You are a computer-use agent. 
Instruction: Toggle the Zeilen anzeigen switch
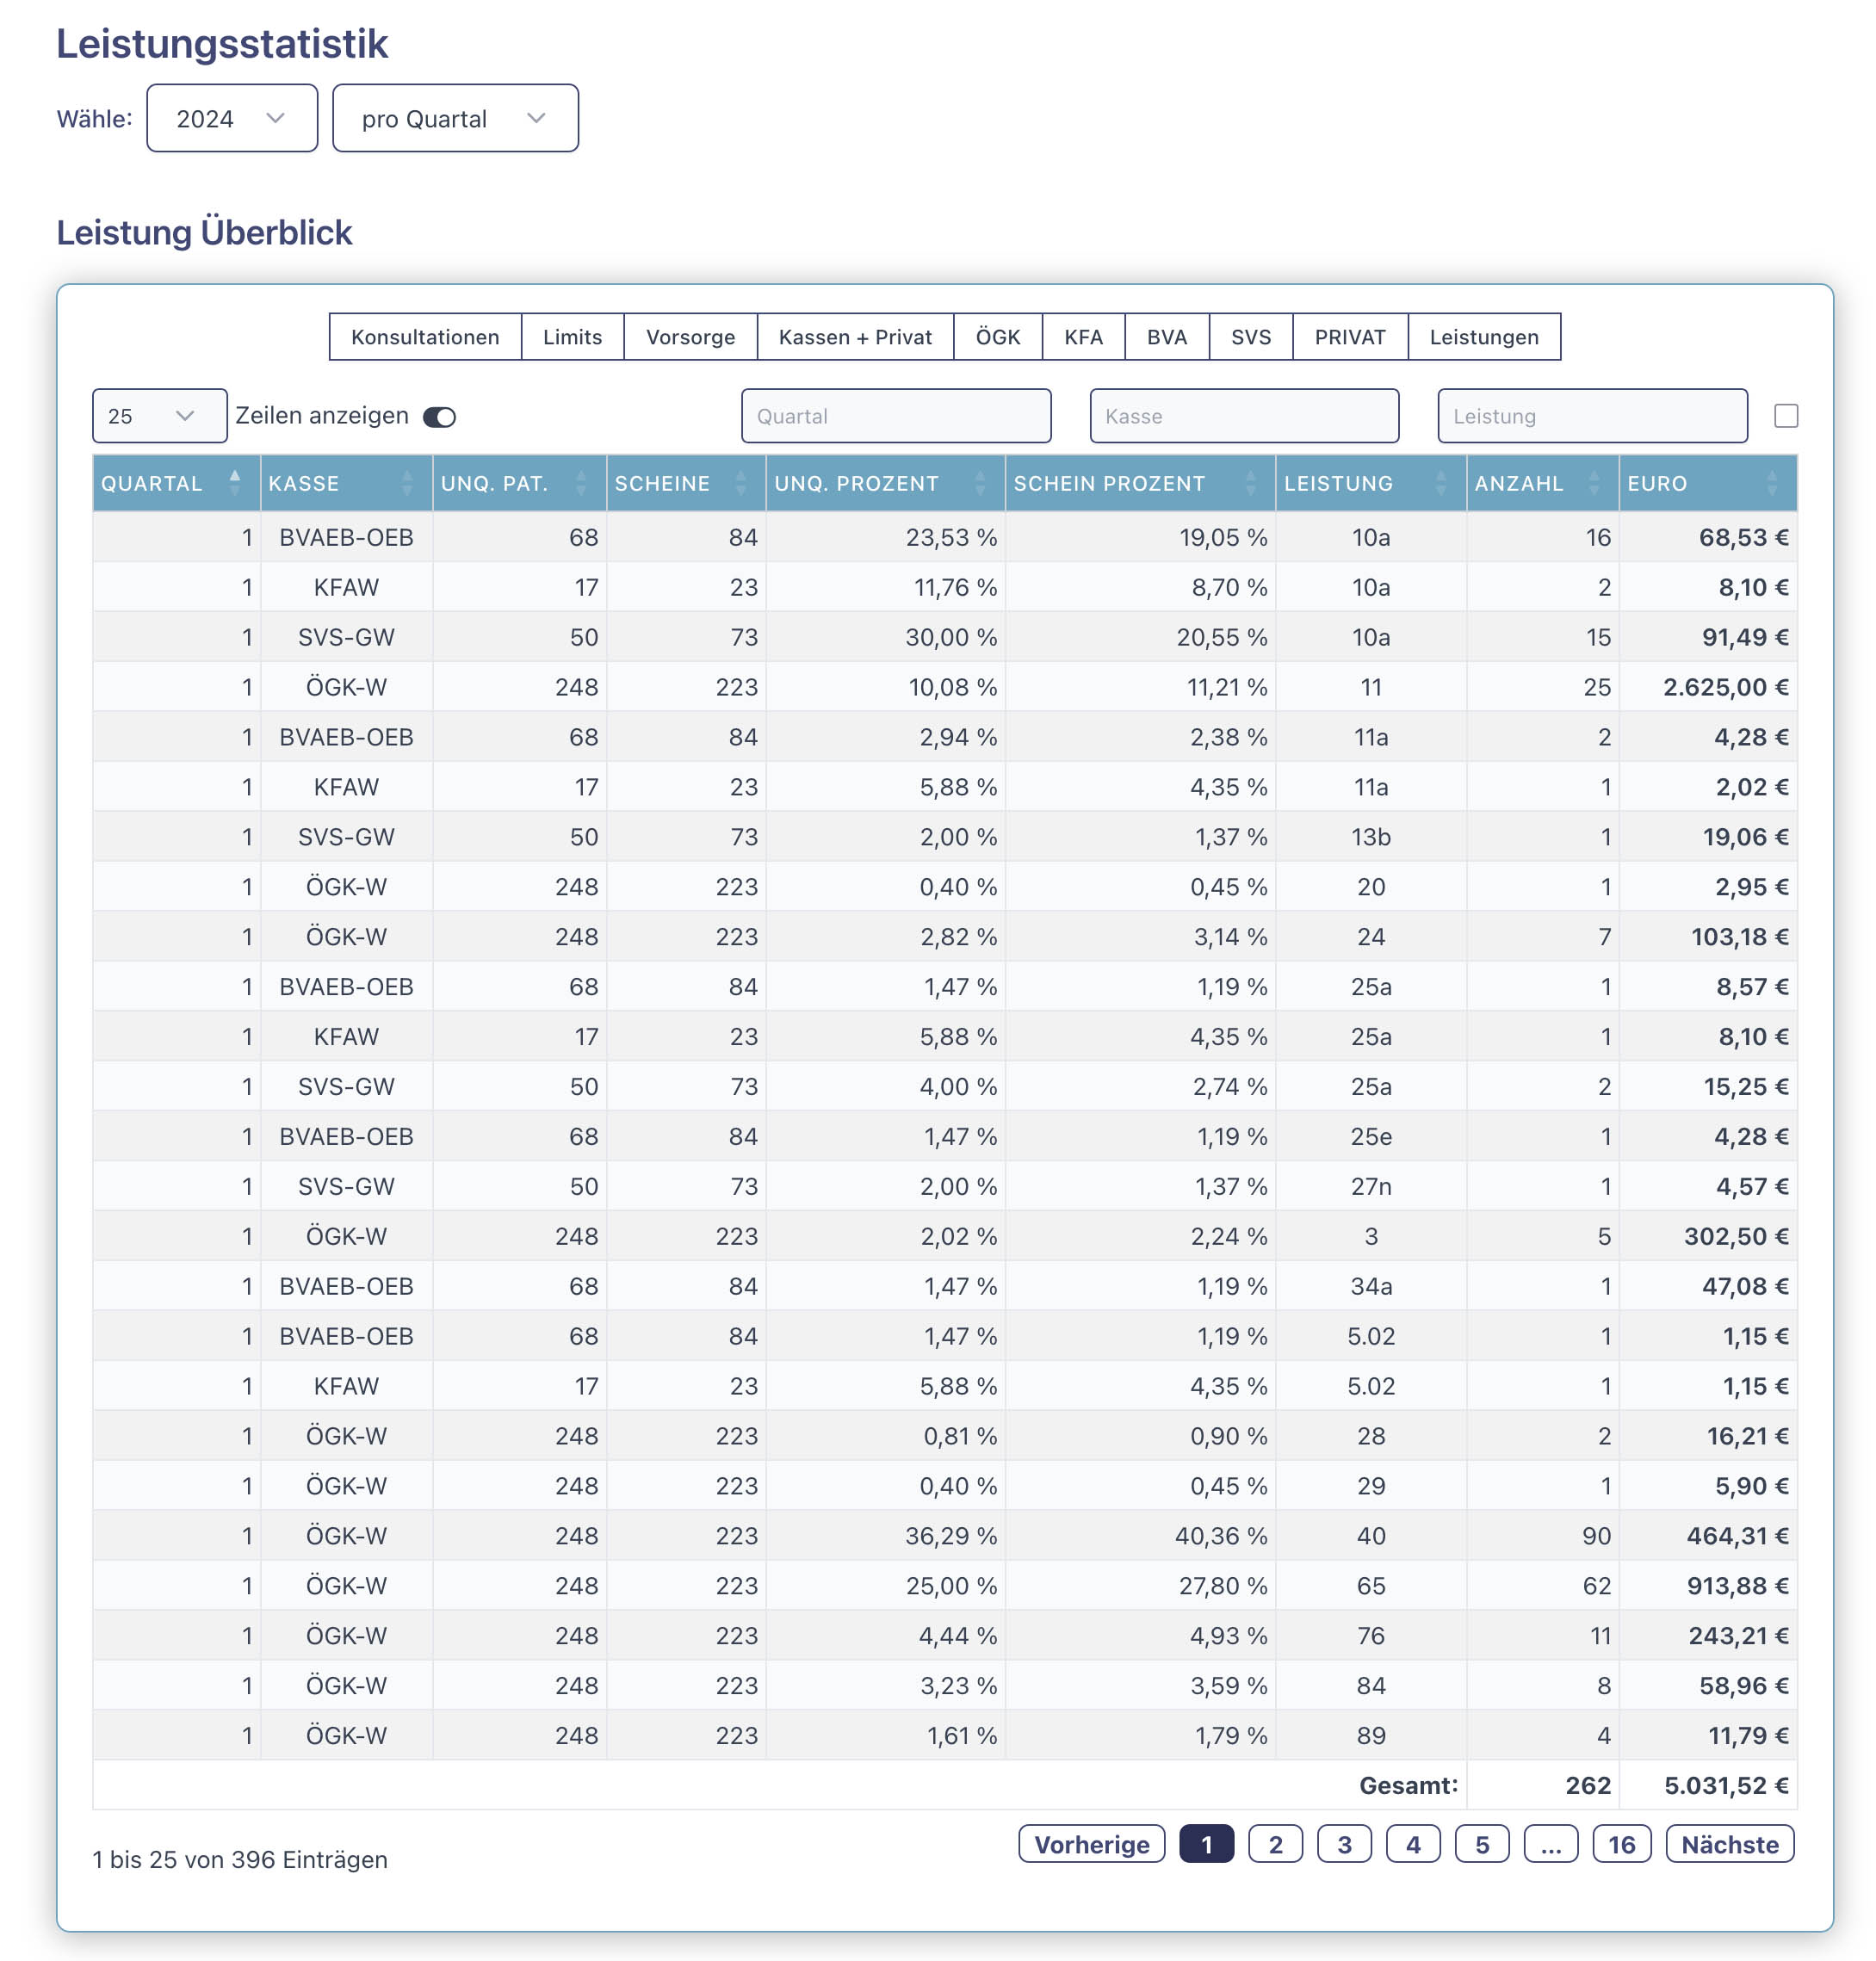tap(439, 417)
